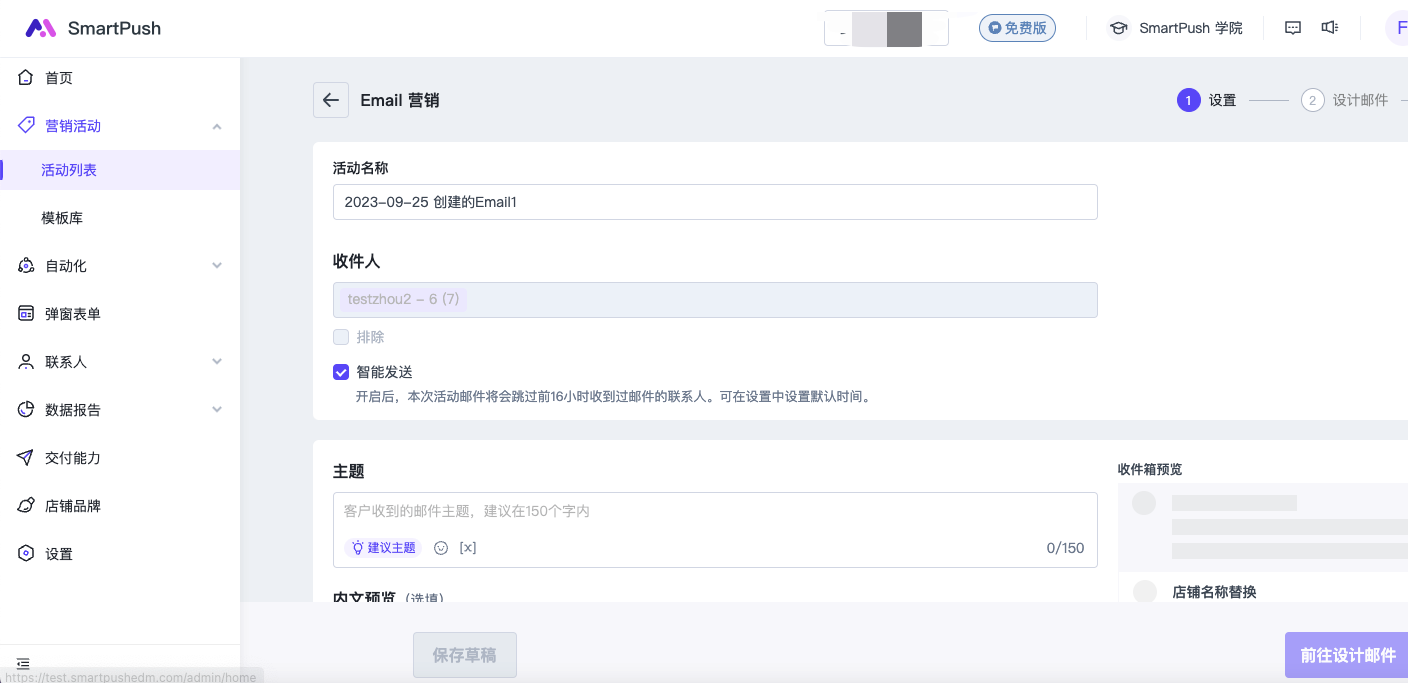Image resolution: width=1408 pixels, height=683 pixels.
Task: Expand the 联系人 sidebar menu
Action: coord(217,362)
